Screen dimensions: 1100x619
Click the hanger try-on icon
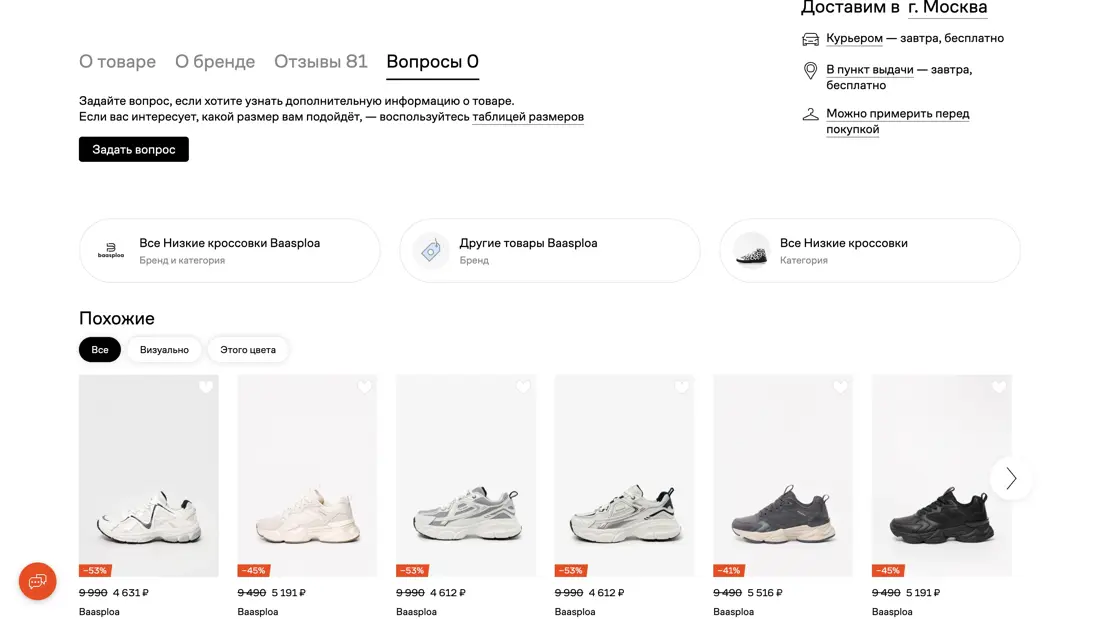[x=811, y=115]
